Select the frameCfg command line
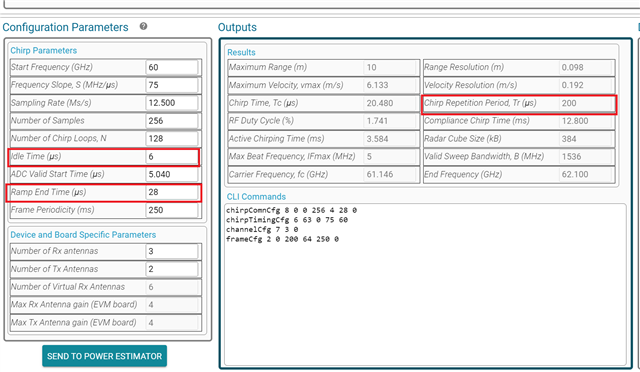Screen dimensions: 640x372 282,239
